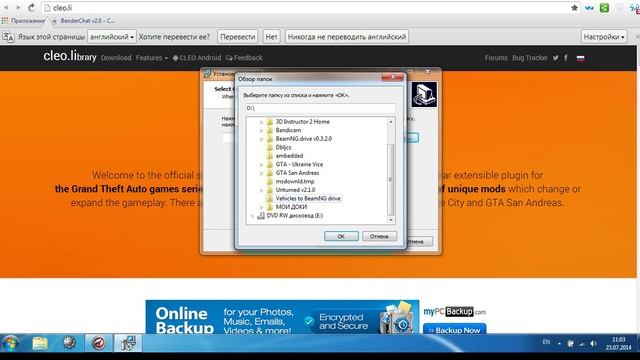Click Cancel in folder browse dialog
The height and width of the screenshot is (360, 640).
pyautogui.click(x=379, y=236)
